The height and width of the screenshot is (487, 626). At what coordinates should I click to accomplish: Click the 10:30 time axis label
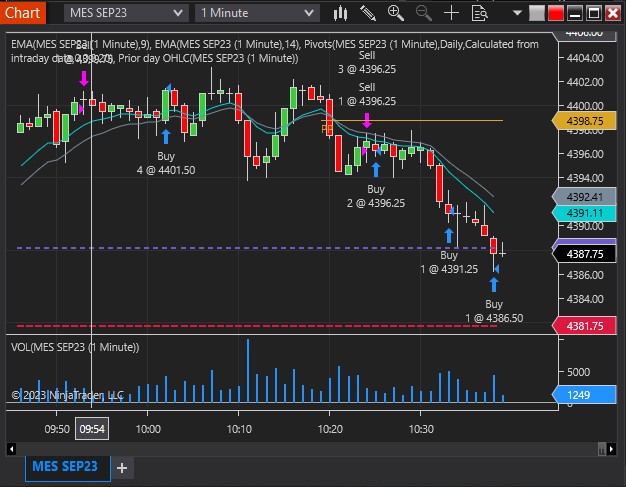421,429
